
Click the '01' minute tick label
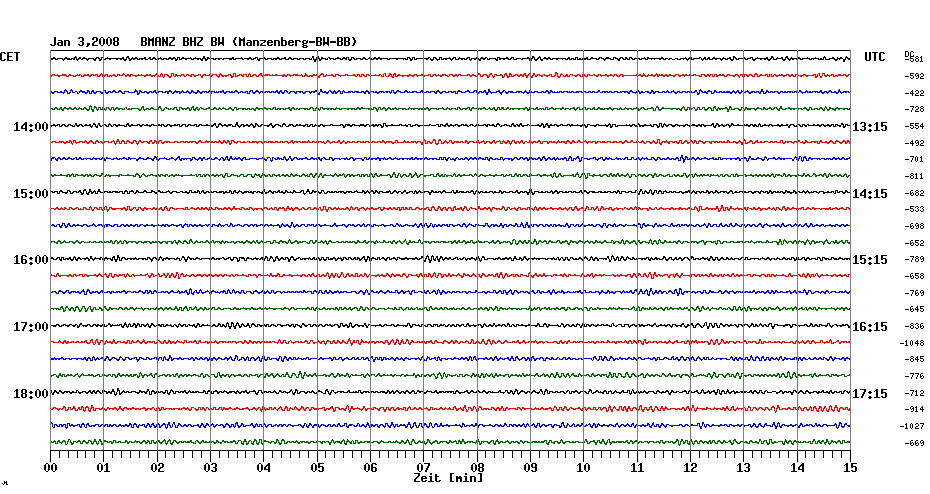pyautogui.click(x=103, y=468)
